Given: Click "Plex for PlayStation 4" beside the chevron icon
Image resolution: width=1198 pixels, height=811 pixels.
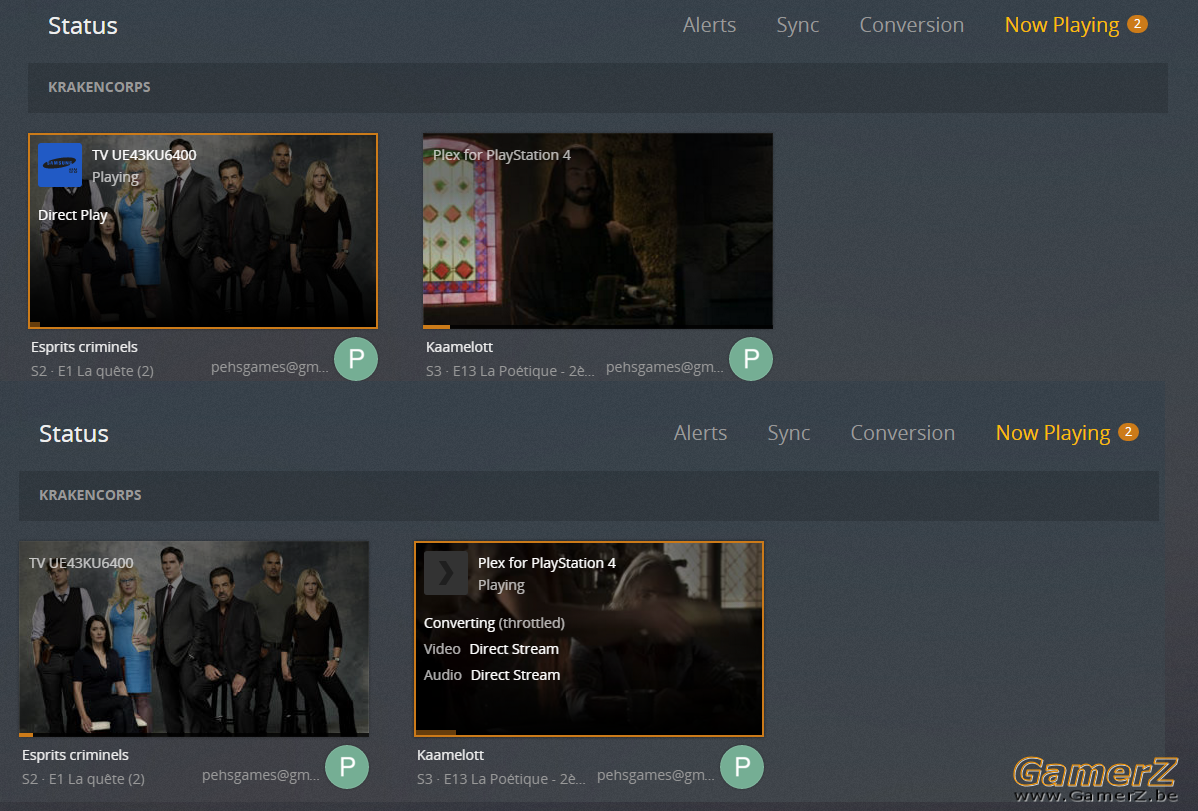Looking at the screenshot, I should (547, 563).
